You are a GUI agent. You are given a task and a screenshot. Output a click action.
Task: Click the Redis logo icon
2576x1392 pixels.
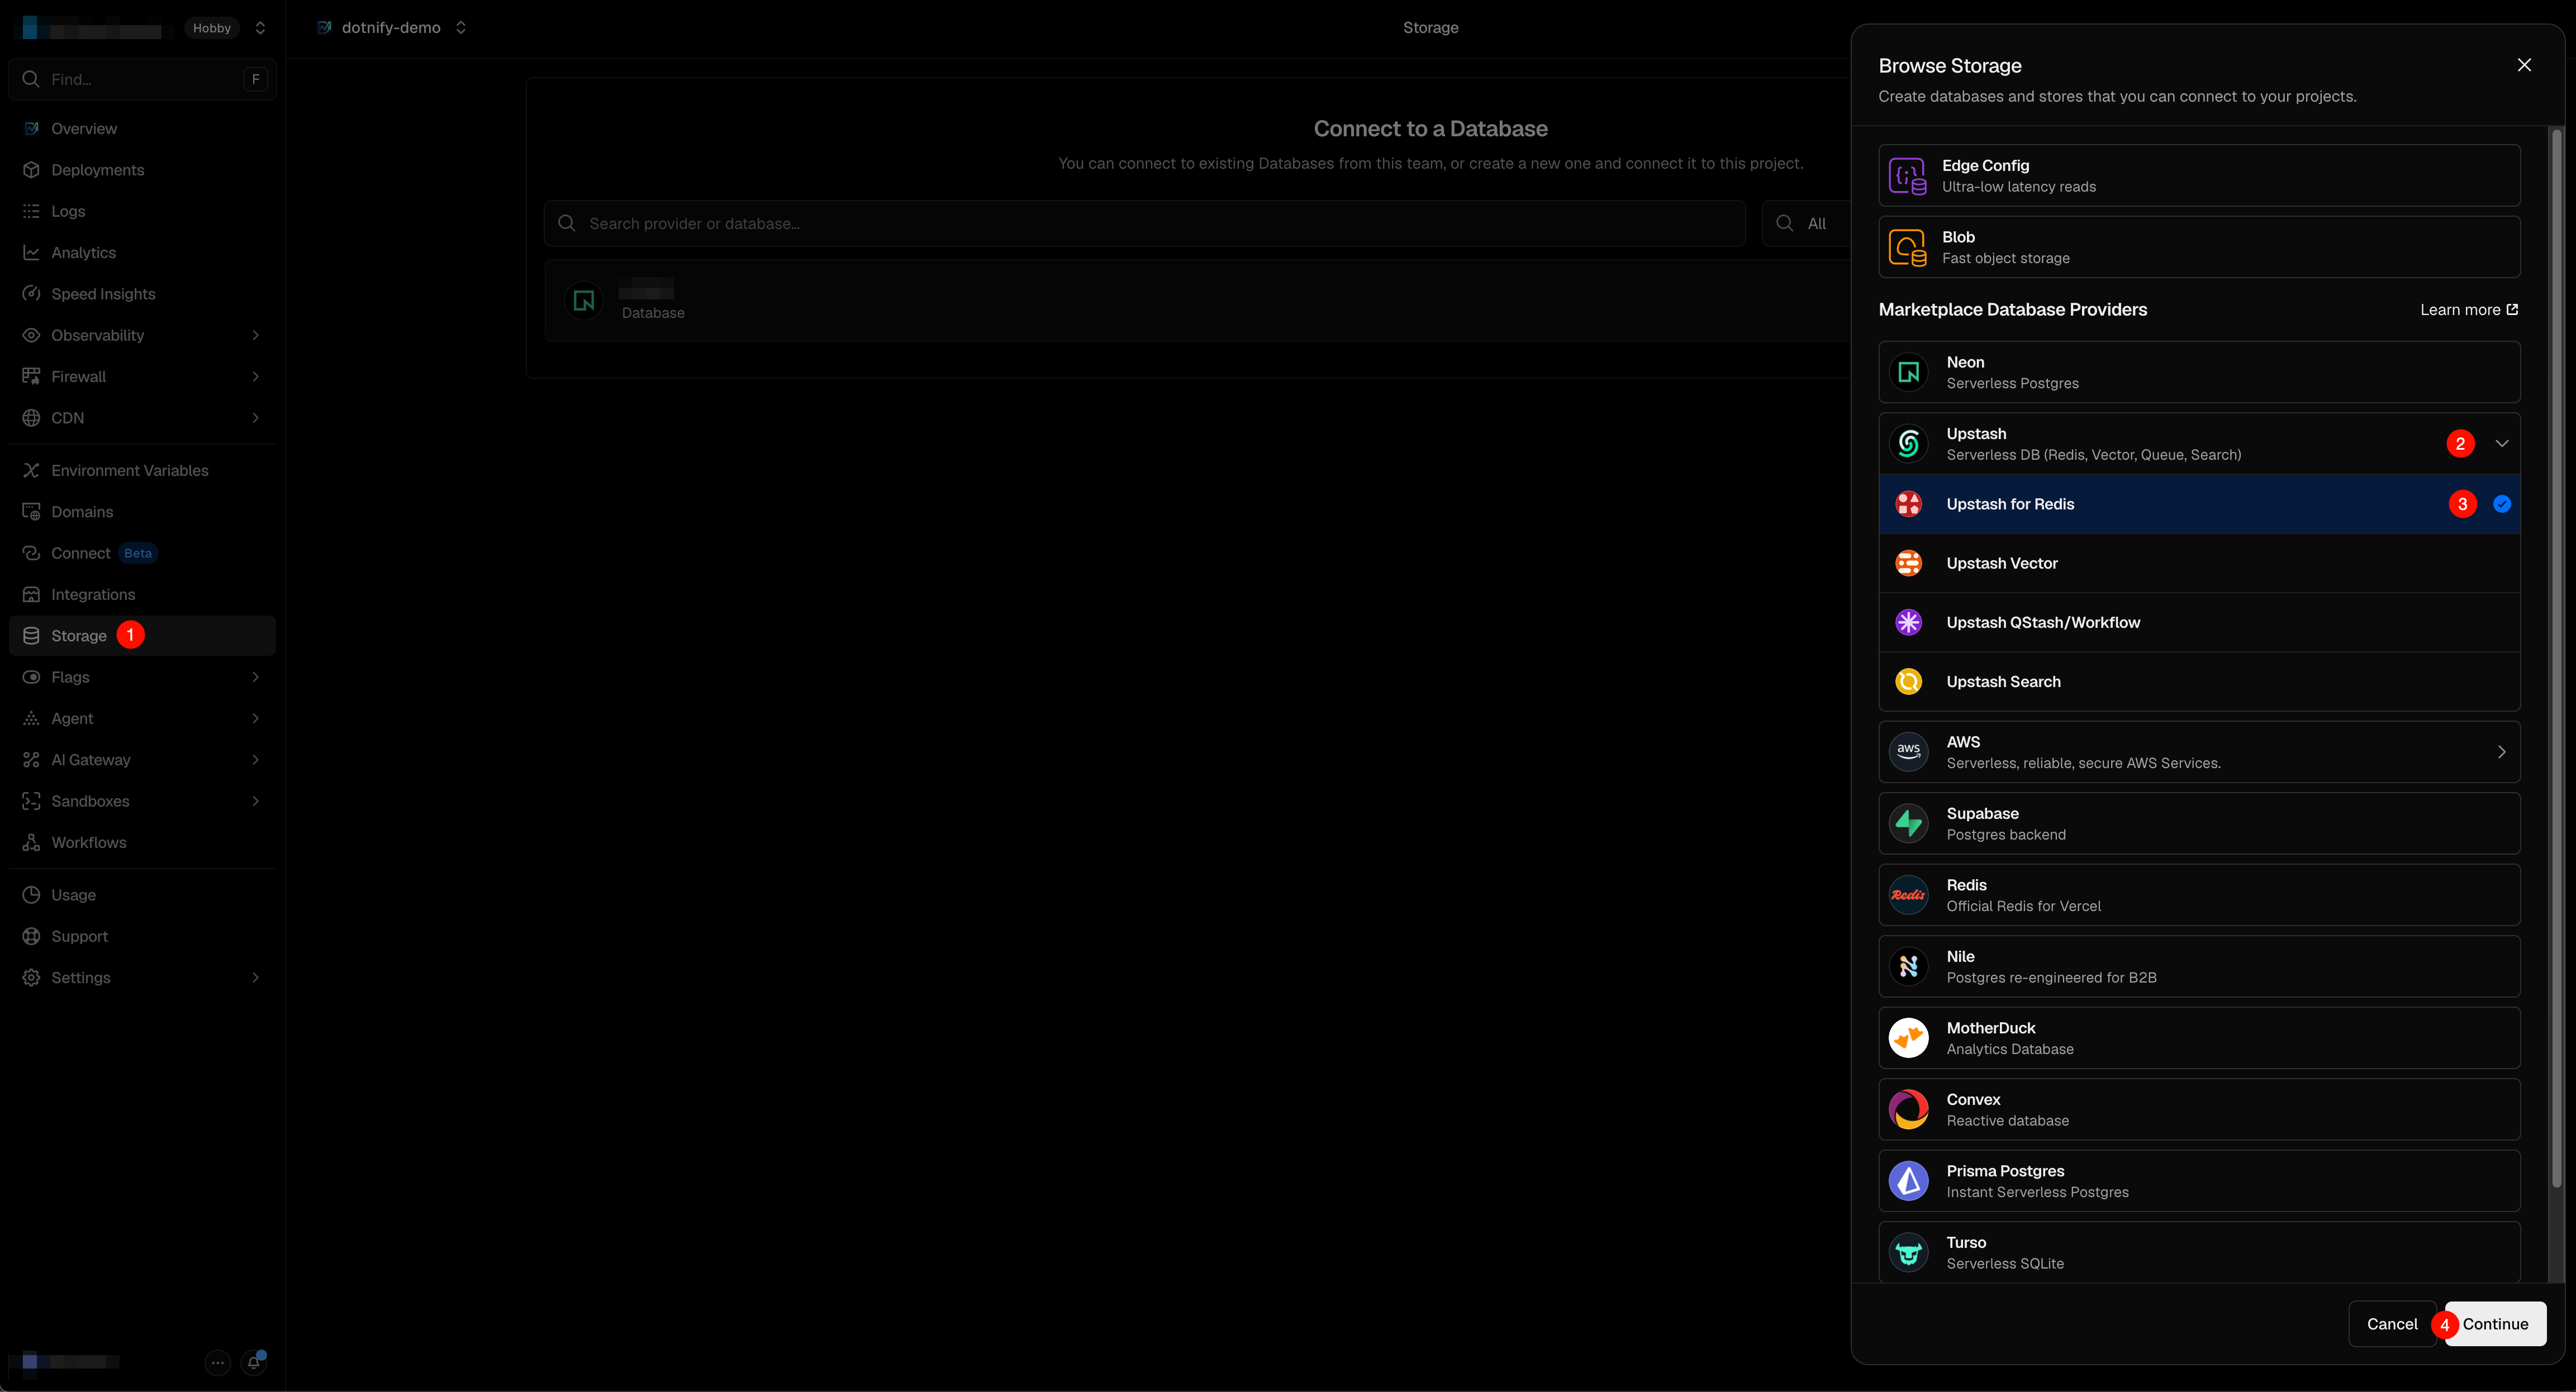pos(1908,895)
